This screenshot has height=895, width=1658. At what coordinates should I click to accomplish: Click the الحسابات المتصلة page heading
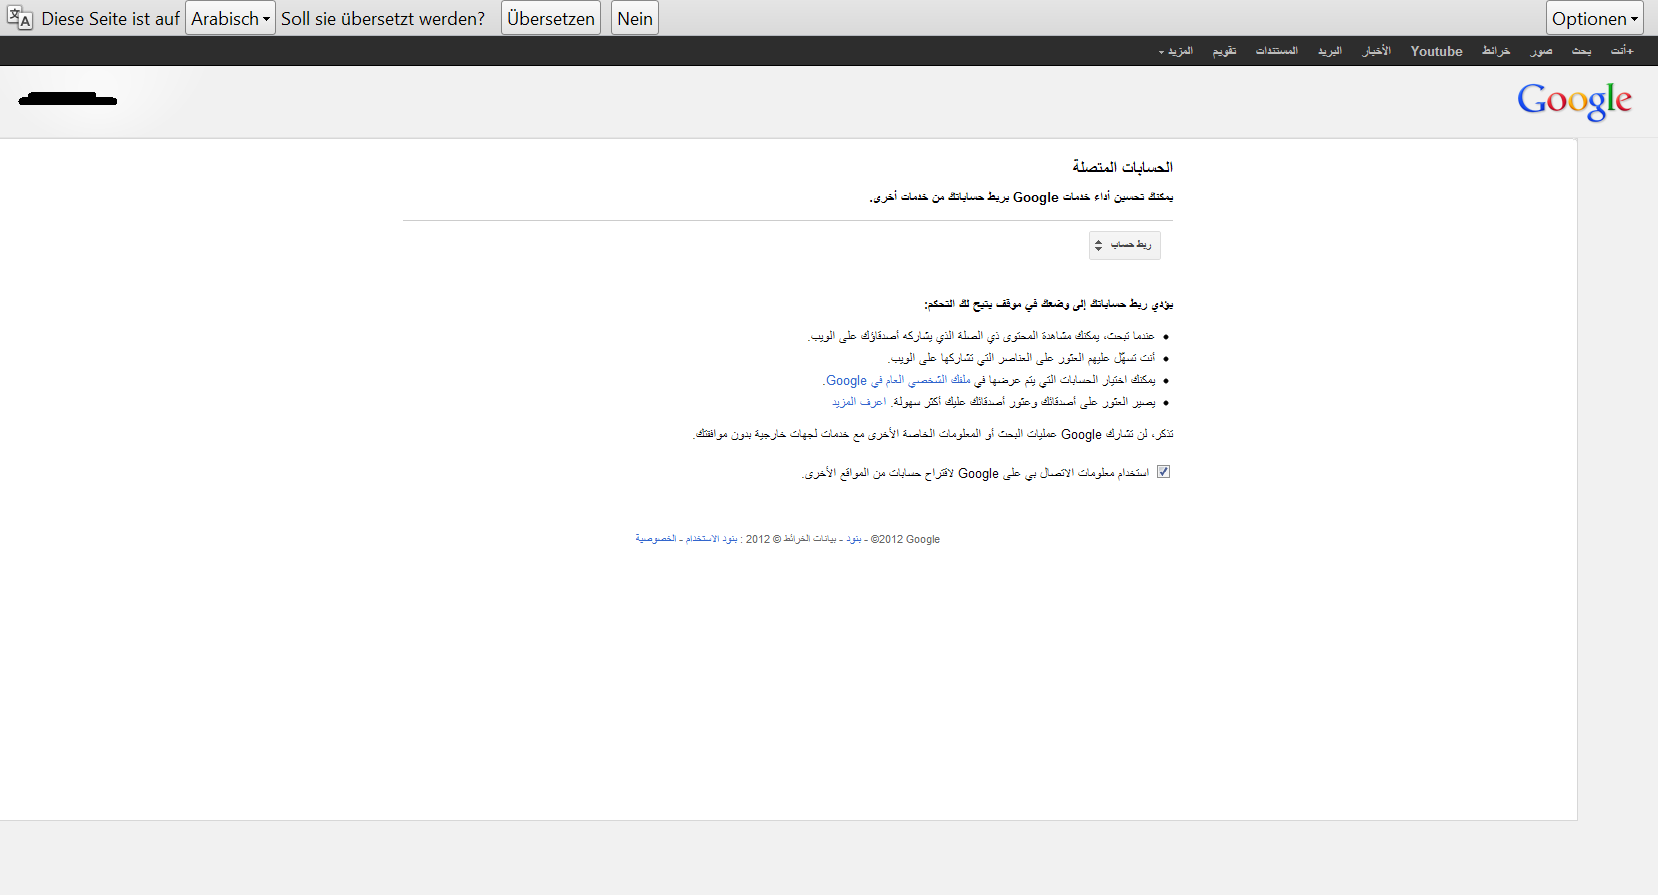coord(1122,167)
